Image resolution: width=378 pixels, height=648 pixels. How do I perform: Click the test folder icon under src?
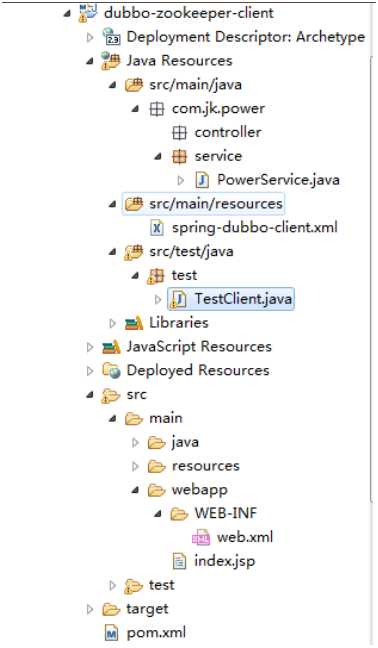133,586
